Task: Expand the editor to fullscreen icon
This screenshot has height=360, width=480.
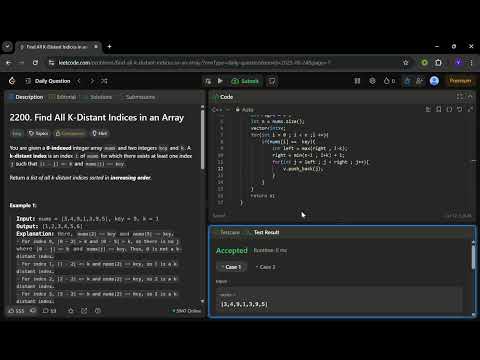Action: click(x=470, y=109)
